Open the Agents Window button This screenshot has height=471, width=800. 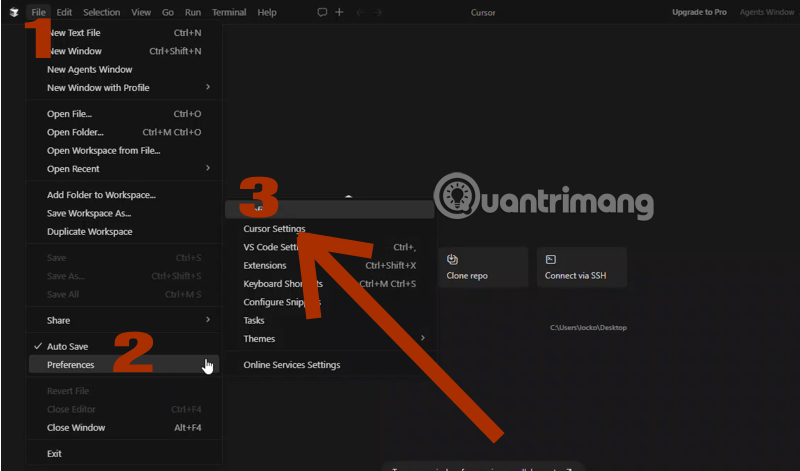[766, 12]
